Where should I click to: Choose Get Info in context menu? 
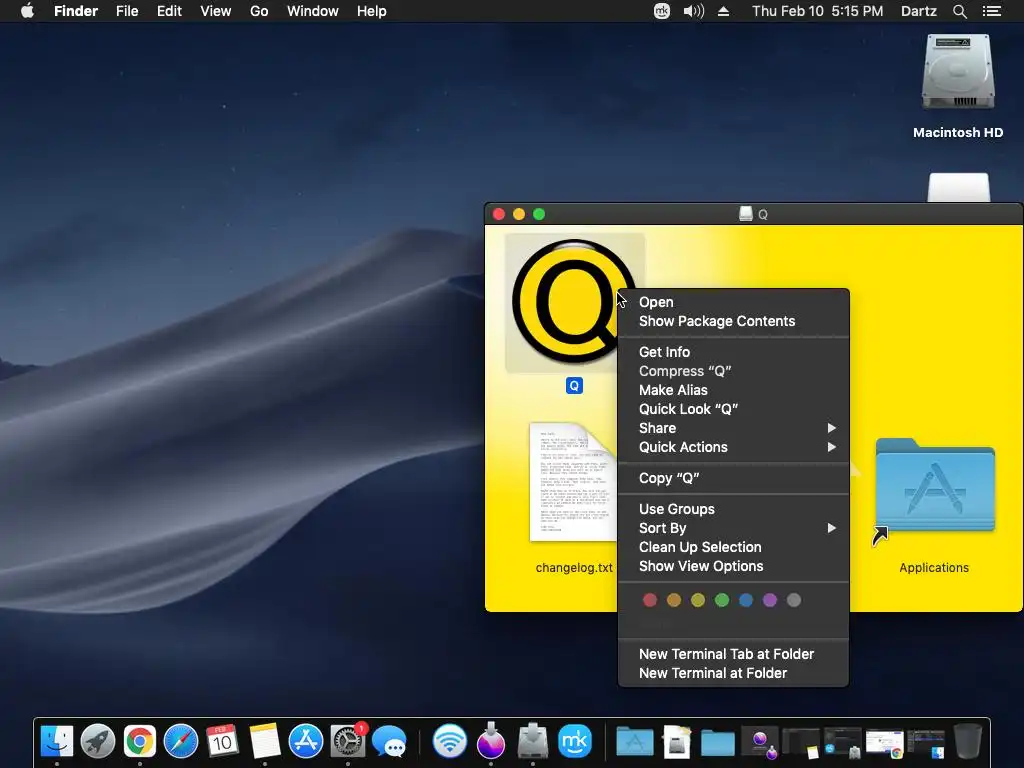click(733, 352)
